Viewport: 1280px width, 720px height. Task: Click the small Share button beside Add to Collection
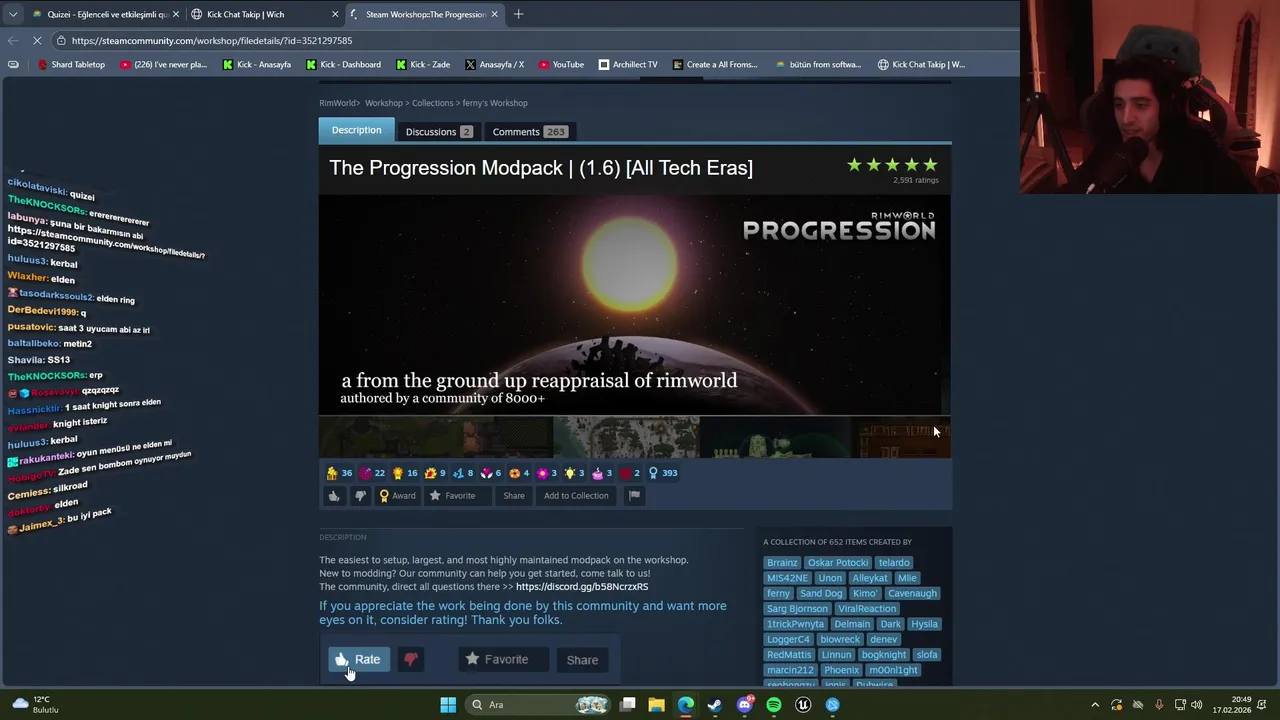[x=514, y=496]
